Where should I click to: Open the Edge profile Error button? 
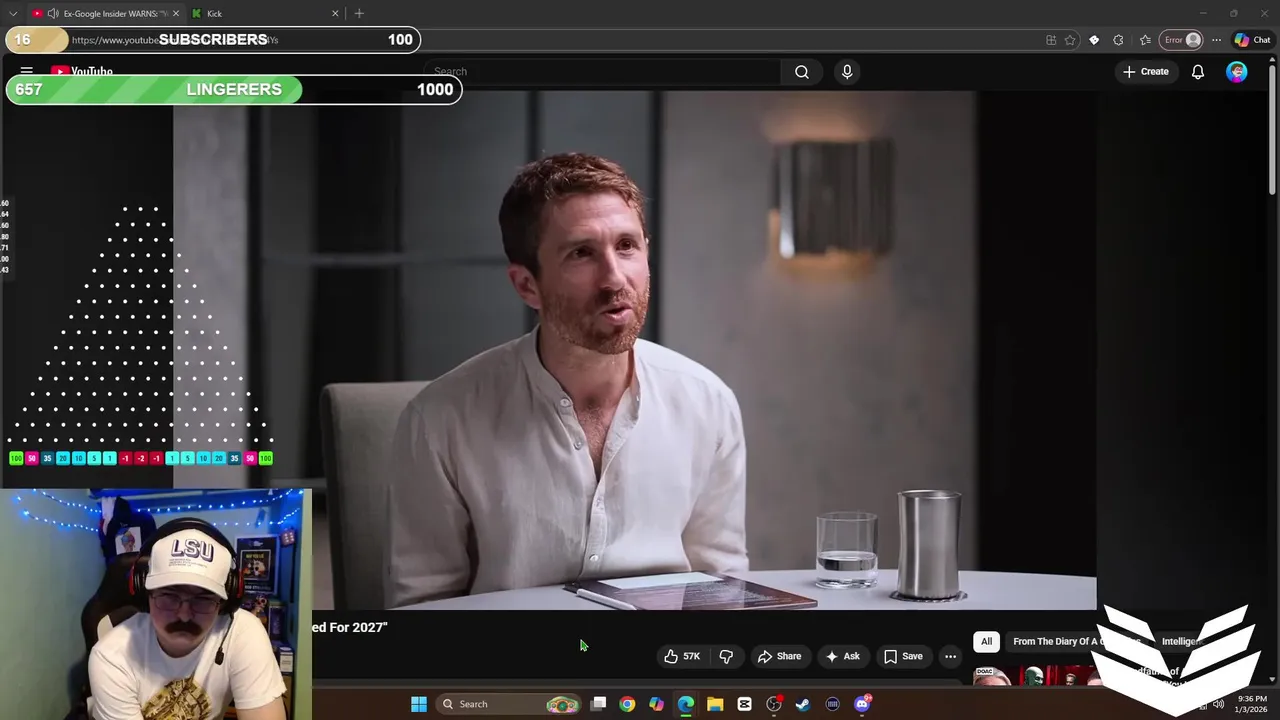pyautogui.click(x=1181, y=40)
